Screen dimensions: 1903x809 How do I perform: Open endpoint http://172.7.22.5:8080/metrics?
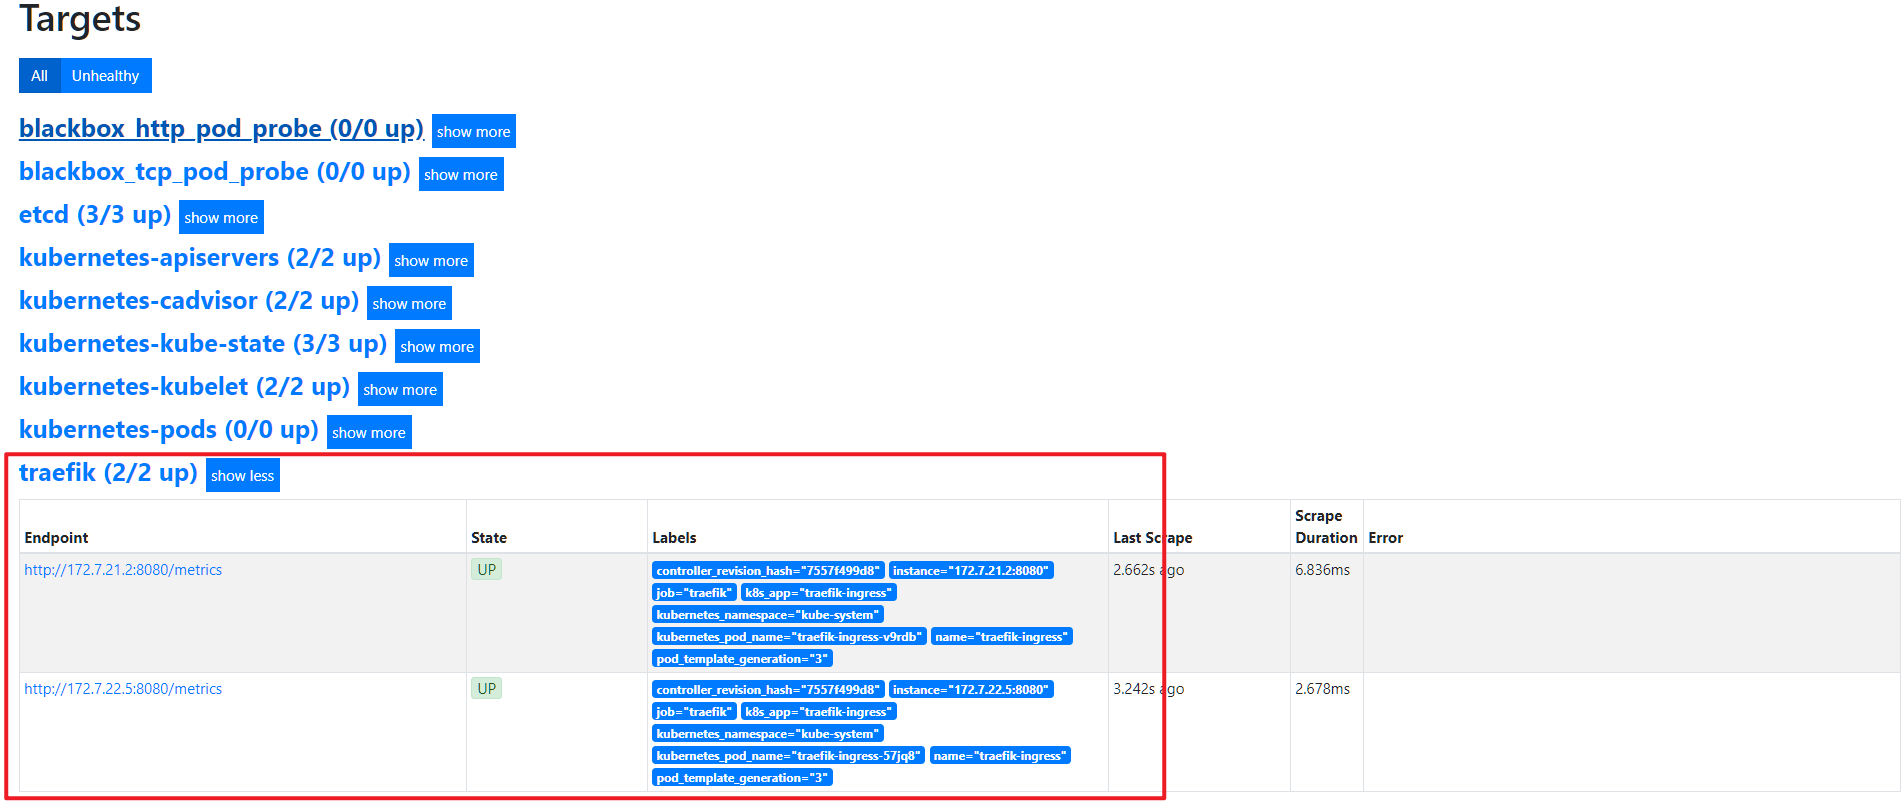click(123, 689)
